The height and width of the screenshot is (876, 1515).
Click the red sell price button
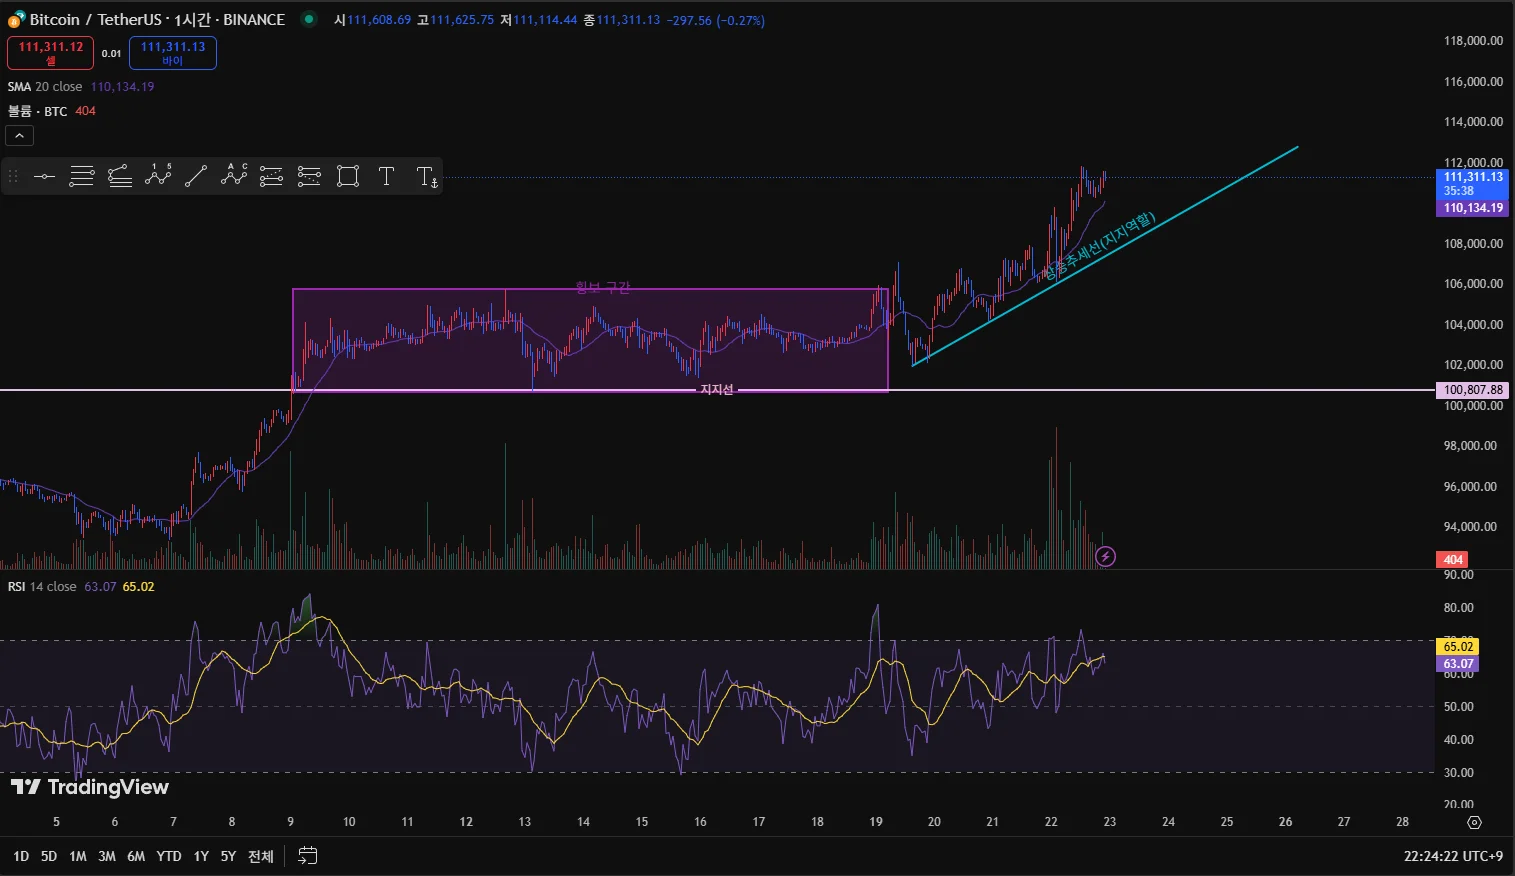51,52
